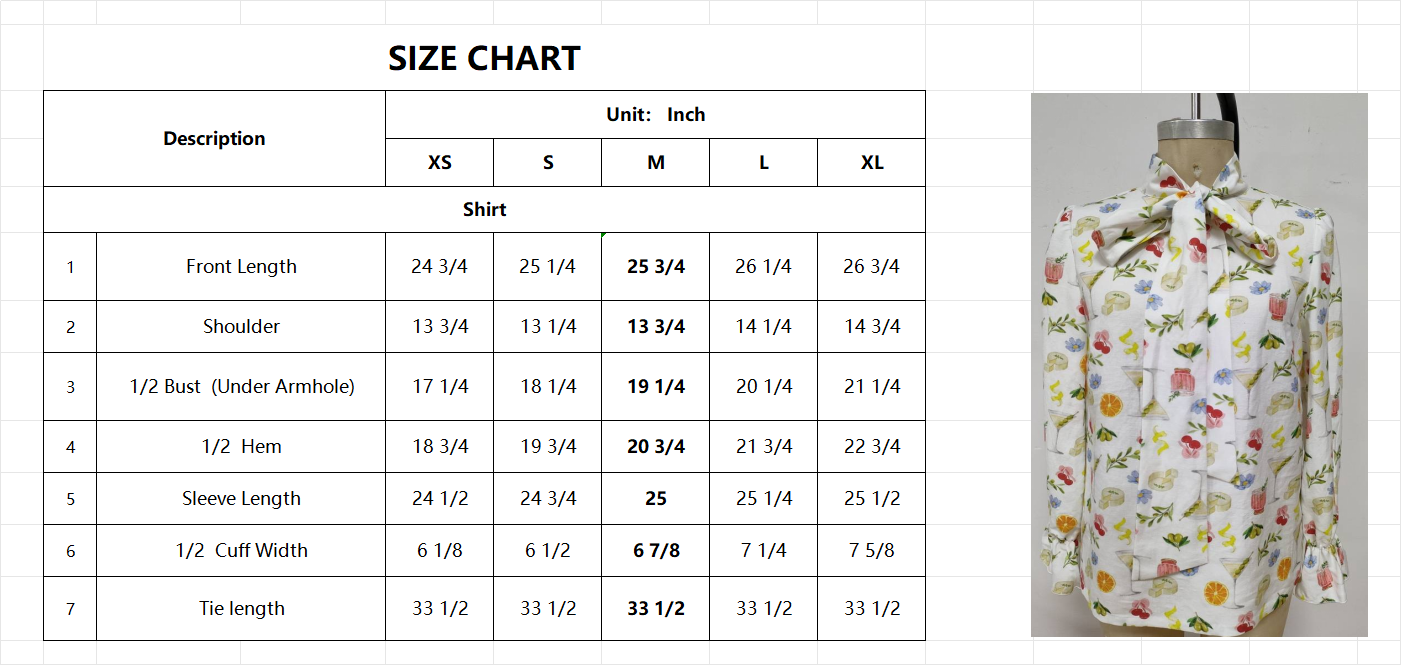The image size is (1401, 665).
Task: Select the Shoulder label cell
Action: click(241, 327)
